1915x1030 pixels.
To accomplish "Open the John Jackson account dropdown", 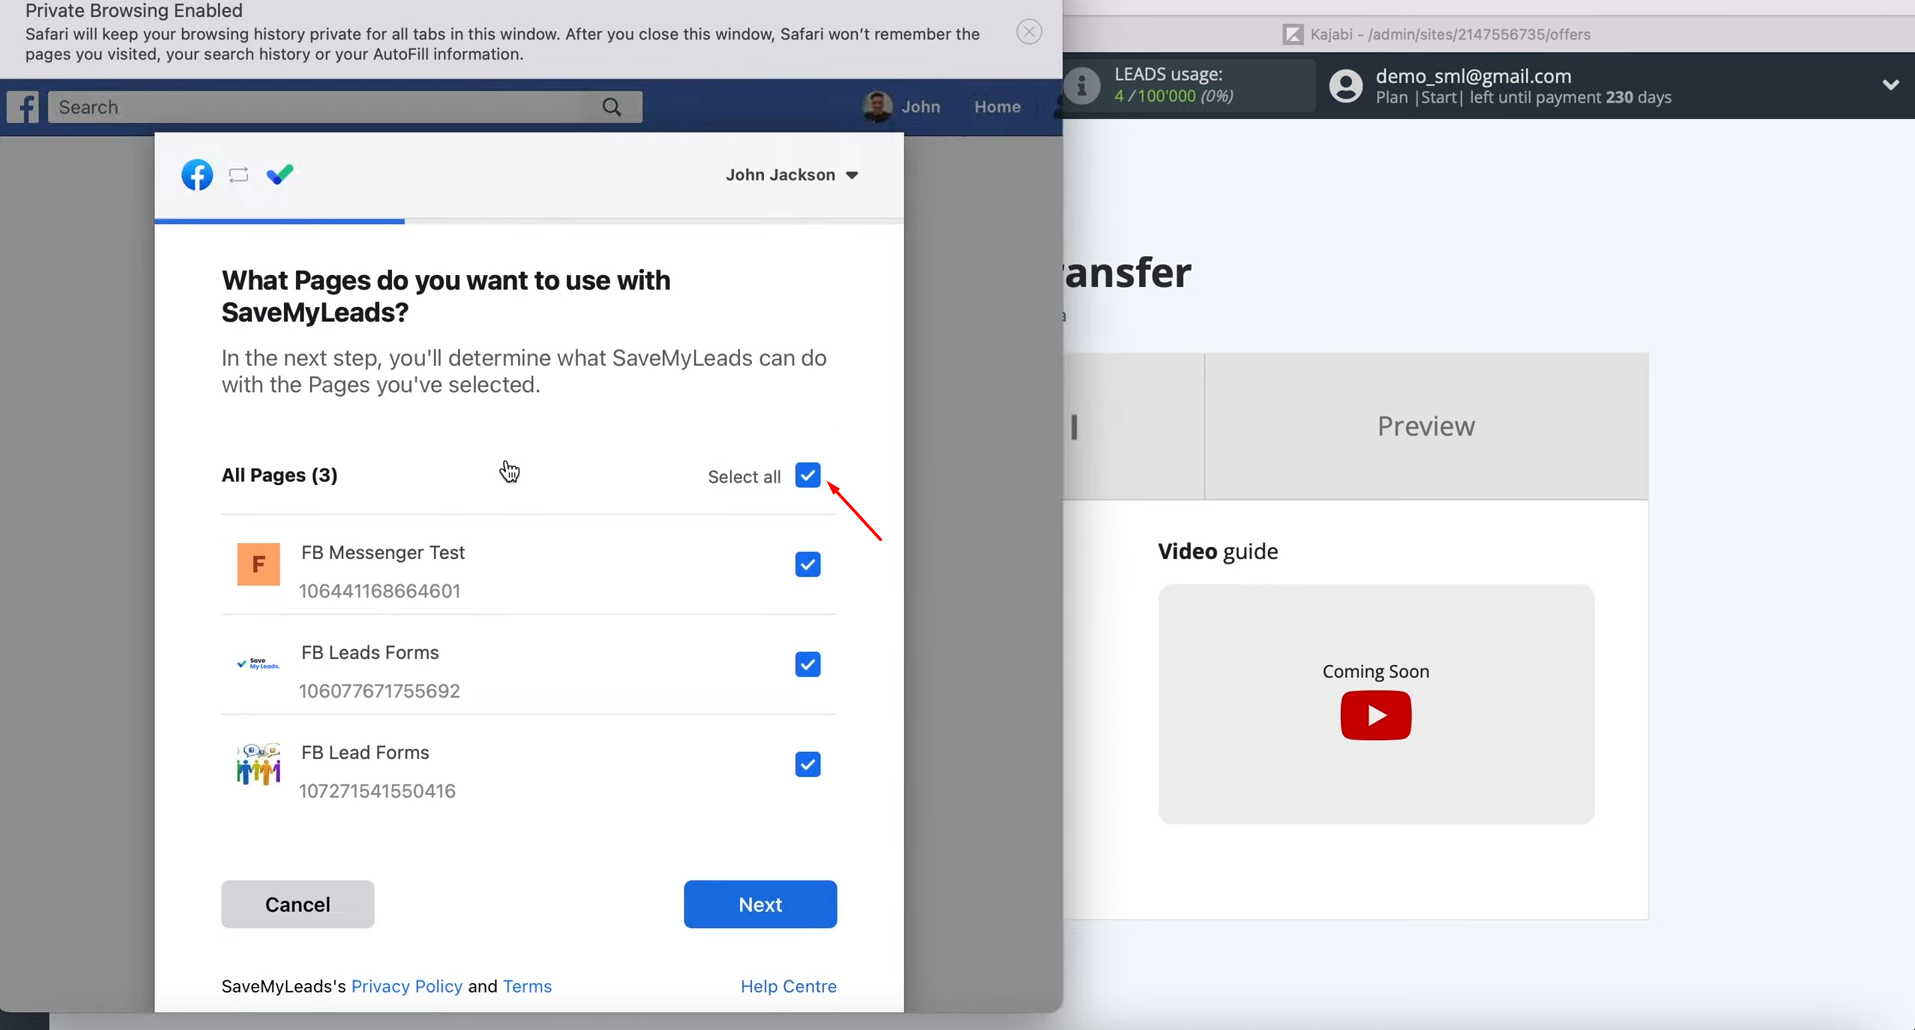I will [792, 175].
